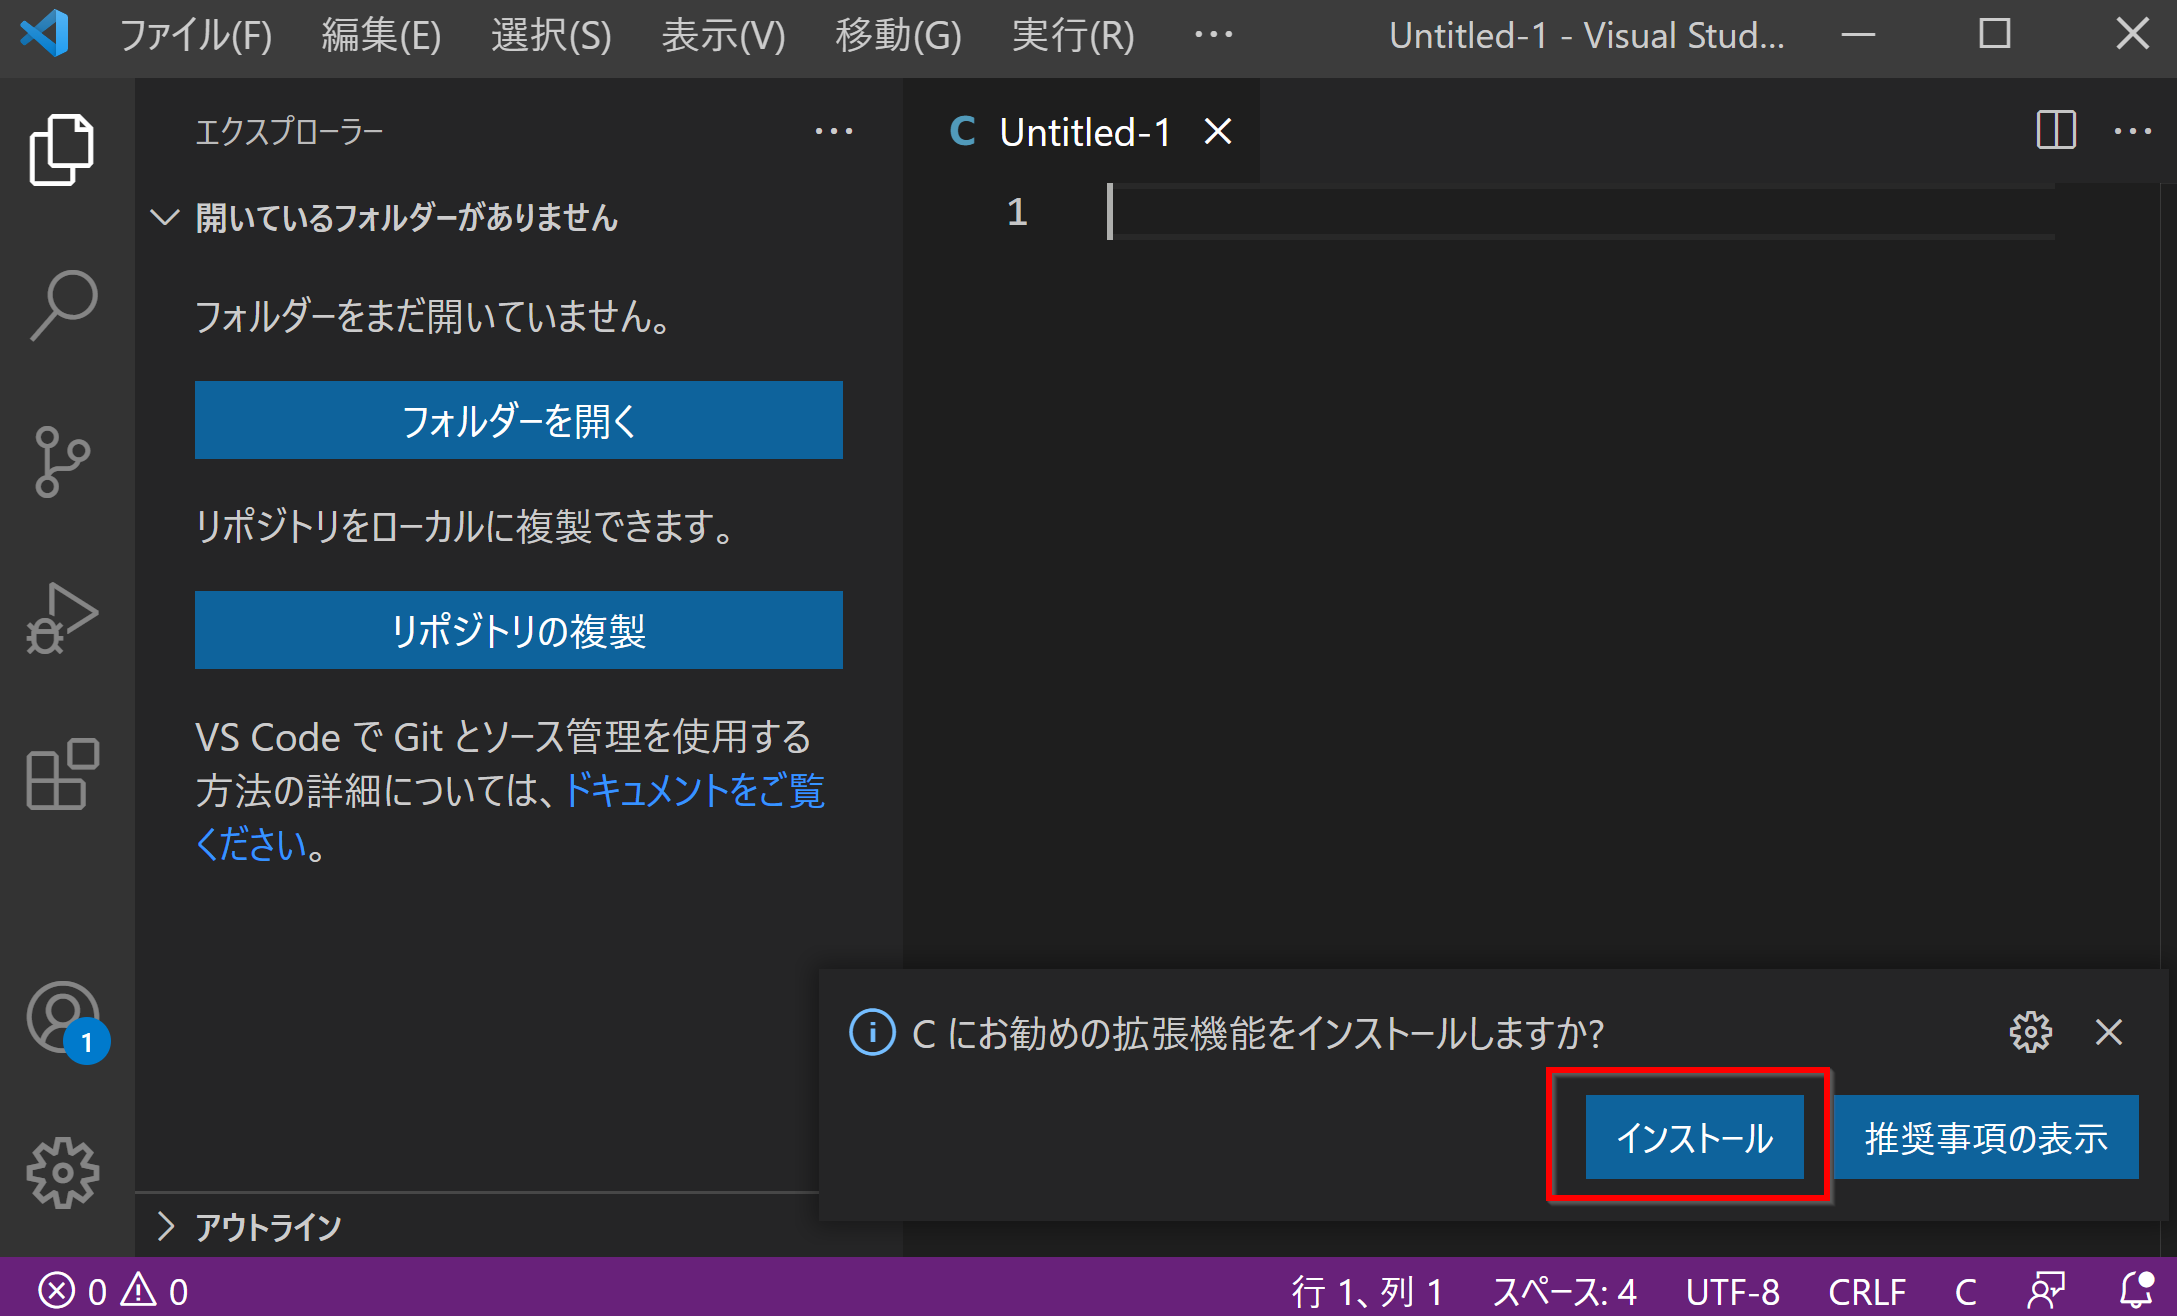2177x1316 pixels.
Task: Open the 実行(R) menu
Action: pos(1072,35)
